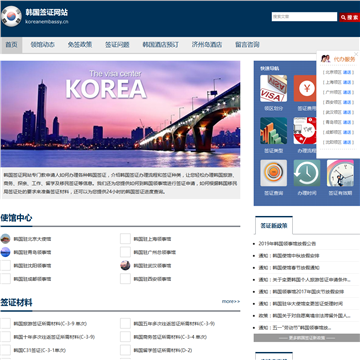This screenshot has height=360, width=360.
Task: Click 通话 link for 青岛领区
Action: 347,122
